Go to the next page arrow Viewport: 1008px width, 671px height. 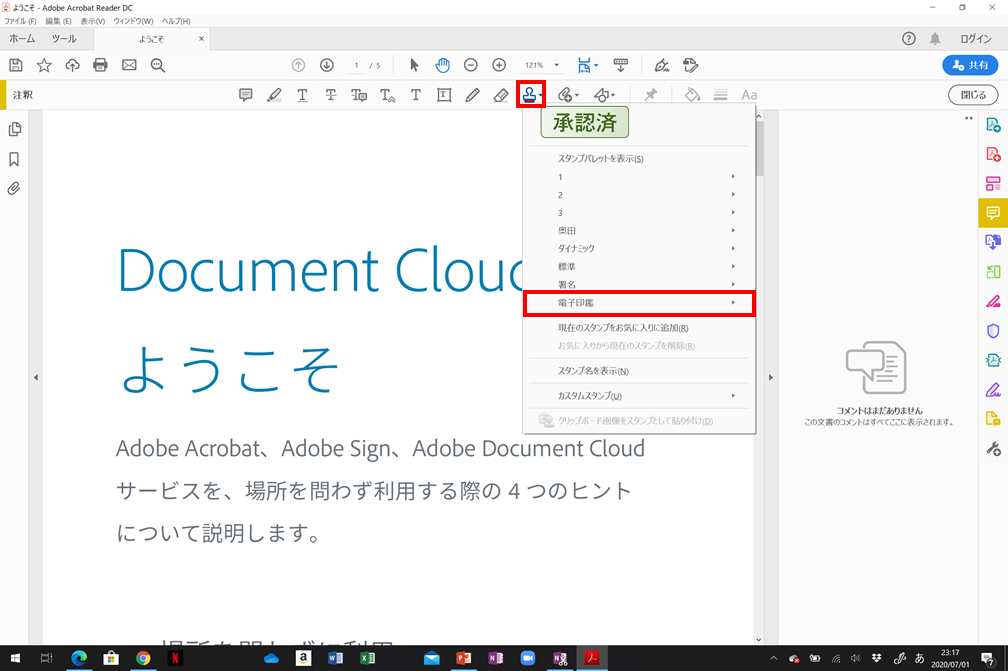(327, 65)
